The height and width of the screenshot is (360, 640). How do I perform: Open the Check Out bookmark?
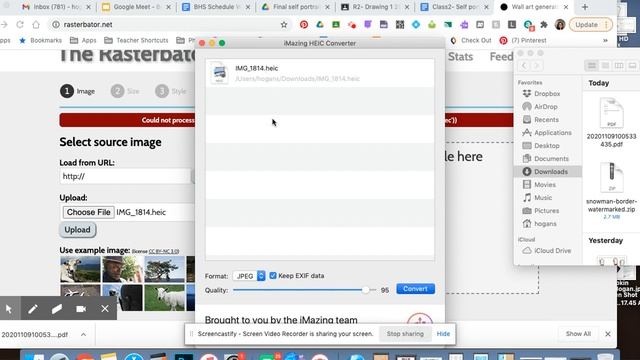click(471, 40)
